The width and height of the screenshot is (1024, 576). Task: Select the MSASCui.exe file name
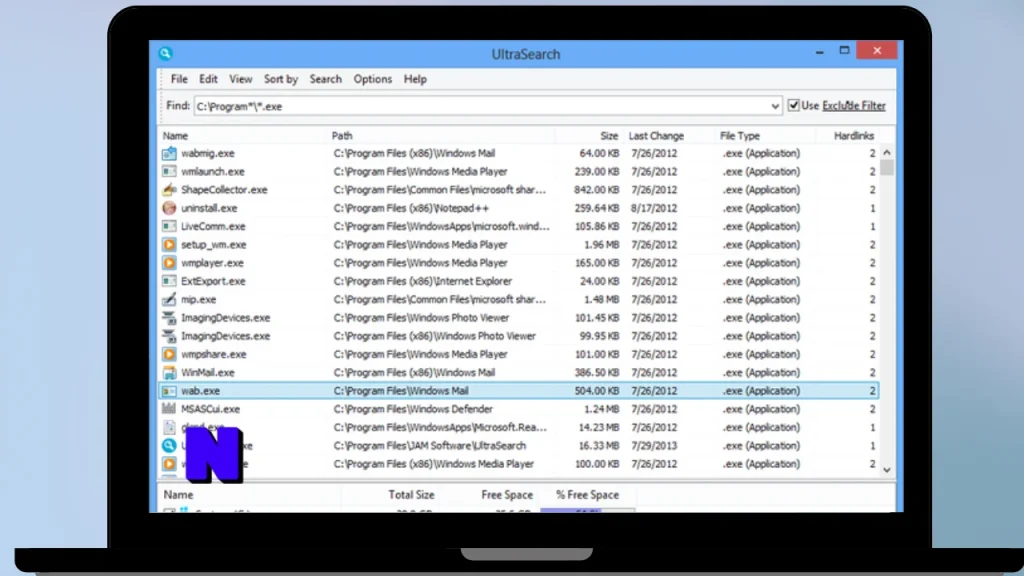(x=210, y=409)
